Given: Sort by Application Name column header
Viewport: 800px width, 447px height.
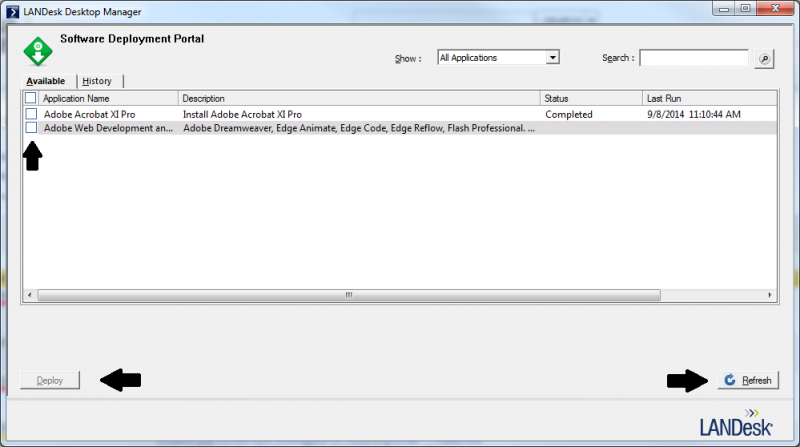Looking at the screenshot, I should (x=108, y=98).
